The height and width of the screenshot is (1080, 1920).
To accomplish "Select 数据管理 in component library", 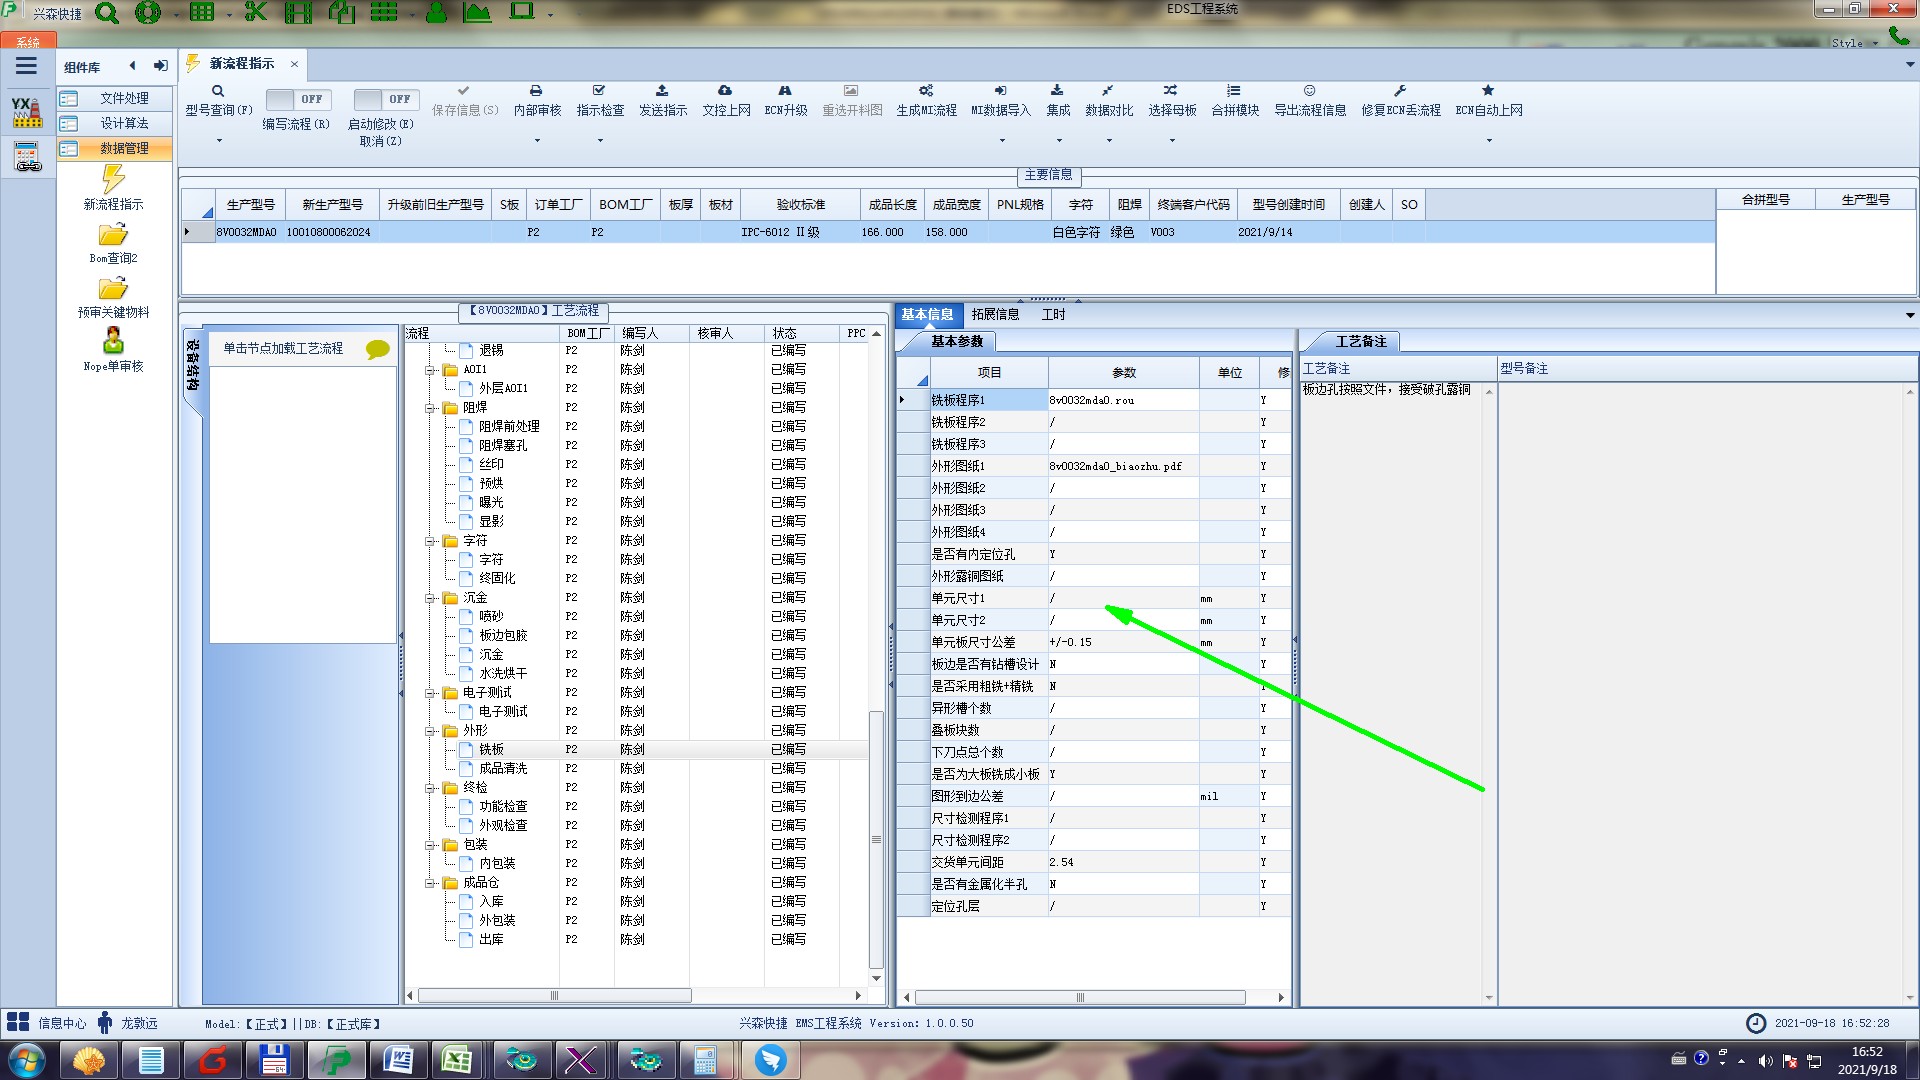I will pos(124,148).
